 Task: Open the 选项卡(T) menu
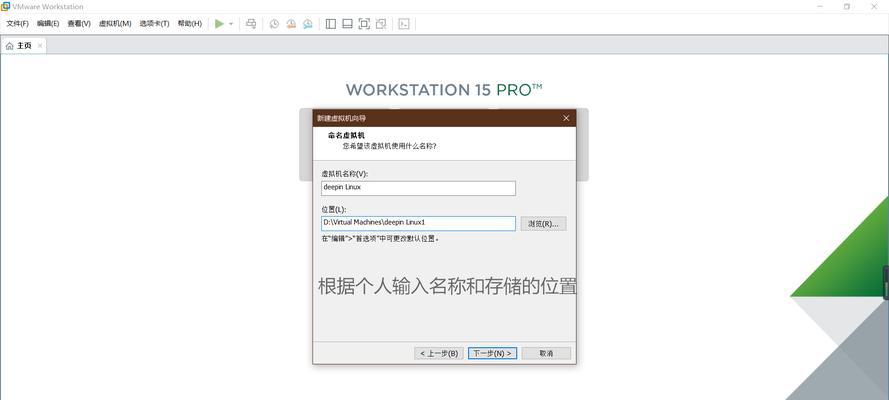pos(154,24)
